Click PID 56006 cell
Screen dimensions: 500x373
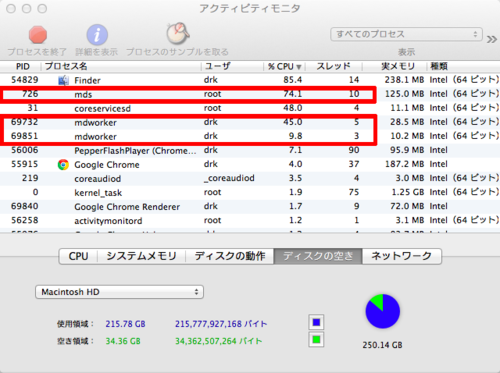(x=25, y=150)
